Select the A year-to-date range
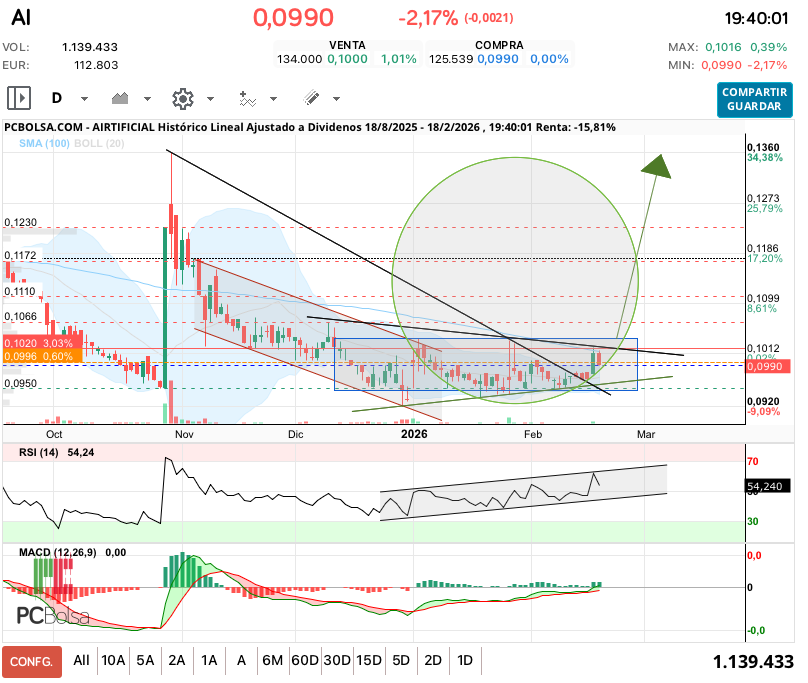This screenshot has height=683, width=808. click(241, 660)
